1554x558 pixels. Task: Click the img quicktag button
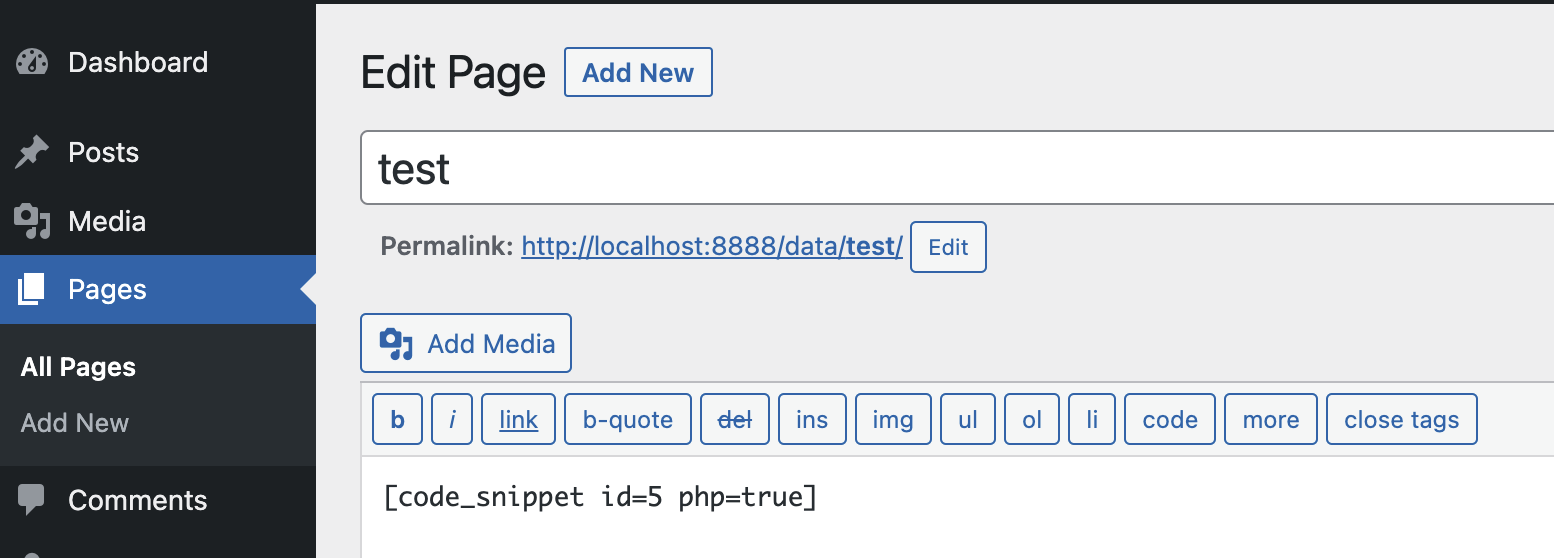(893, 419)
